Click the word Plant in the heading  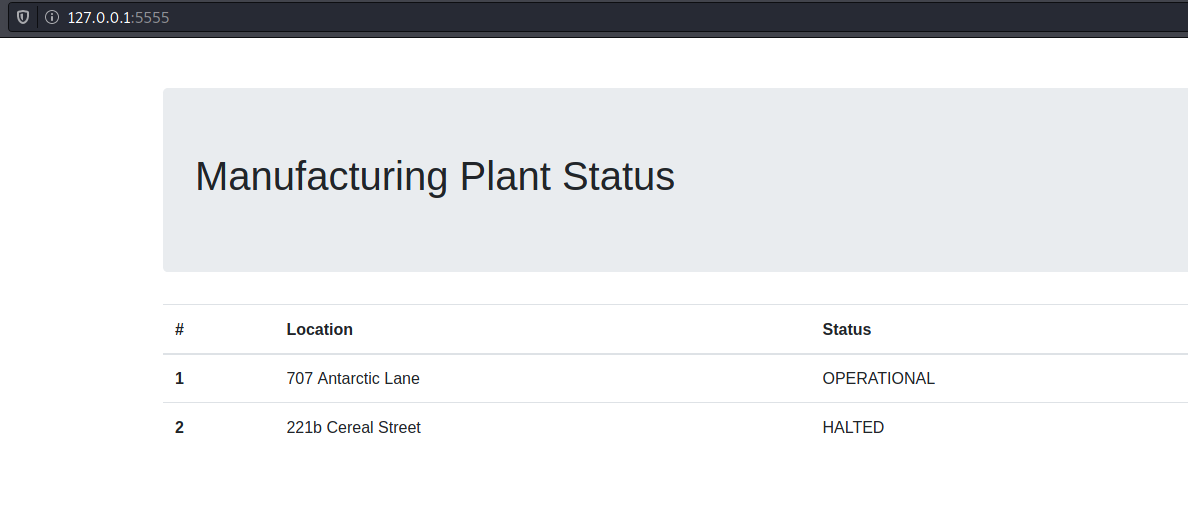(x=505, y=176)
